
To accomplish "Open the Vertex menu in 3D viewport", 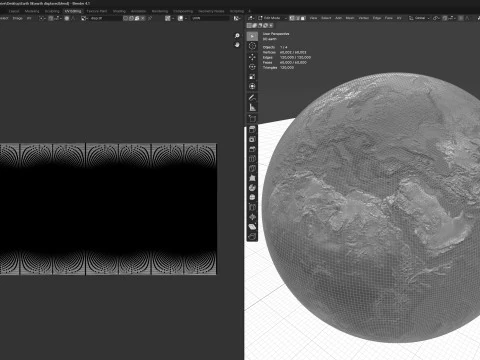I will pyautogui.click(x=363, y=18).
